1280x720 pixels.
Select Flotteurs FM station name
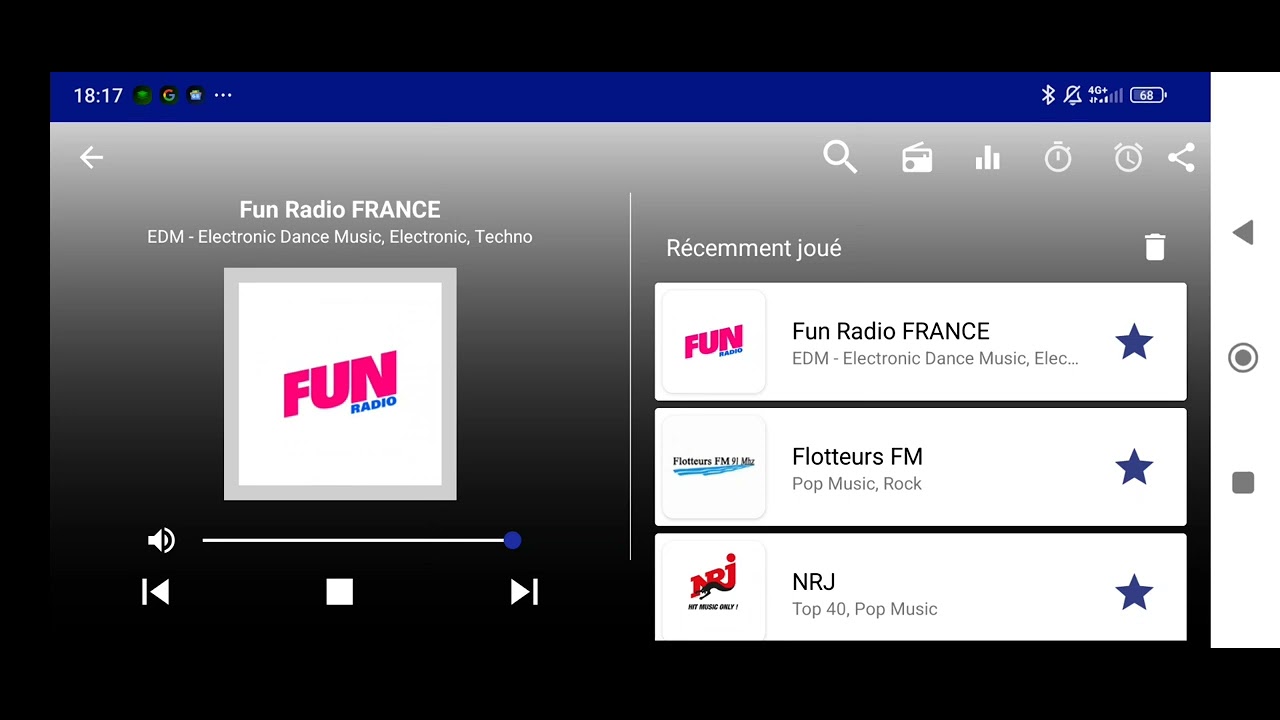[x=857, y=457]
